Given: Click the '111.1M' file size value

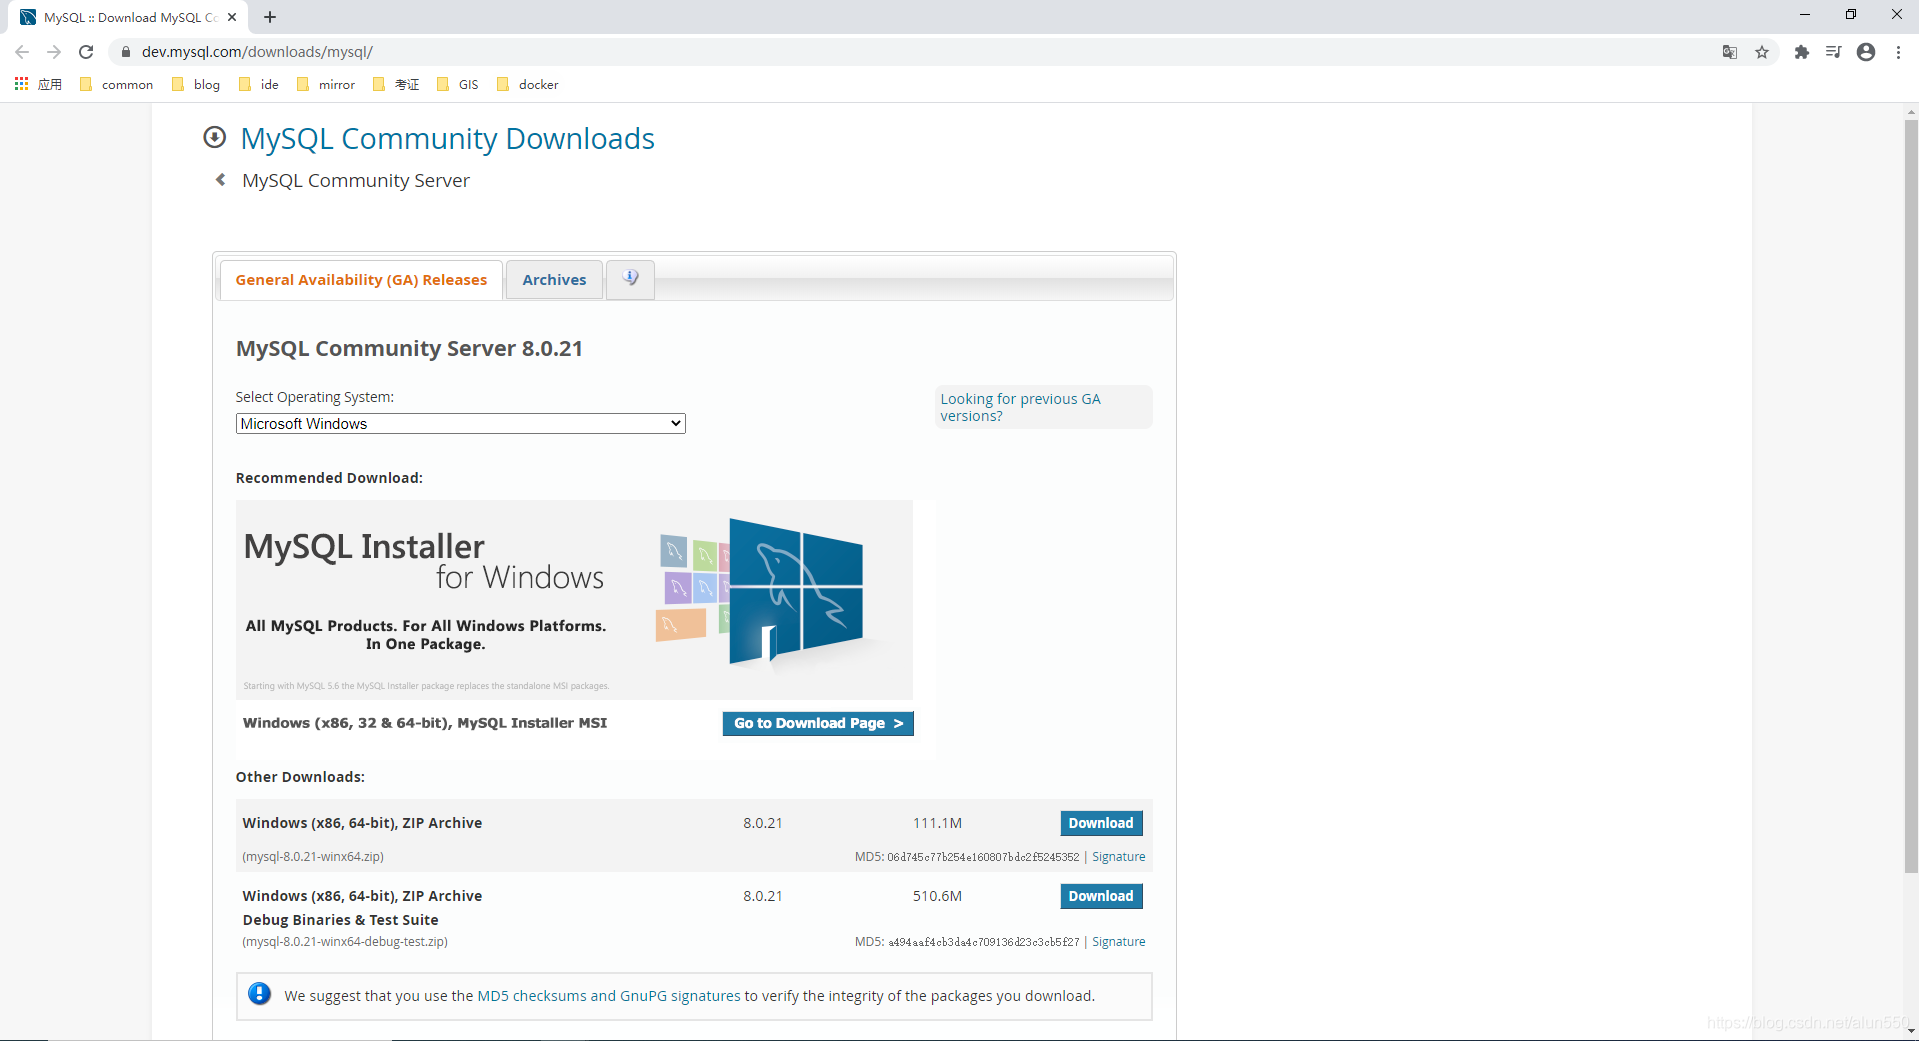Looking at the screenshot, I should tap(937, 823).
